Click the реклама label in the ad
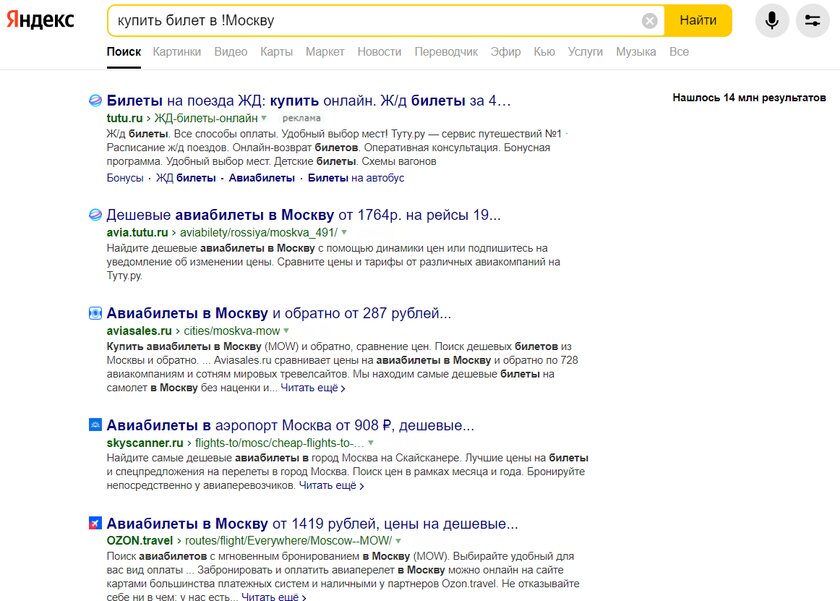 [301, 118]
